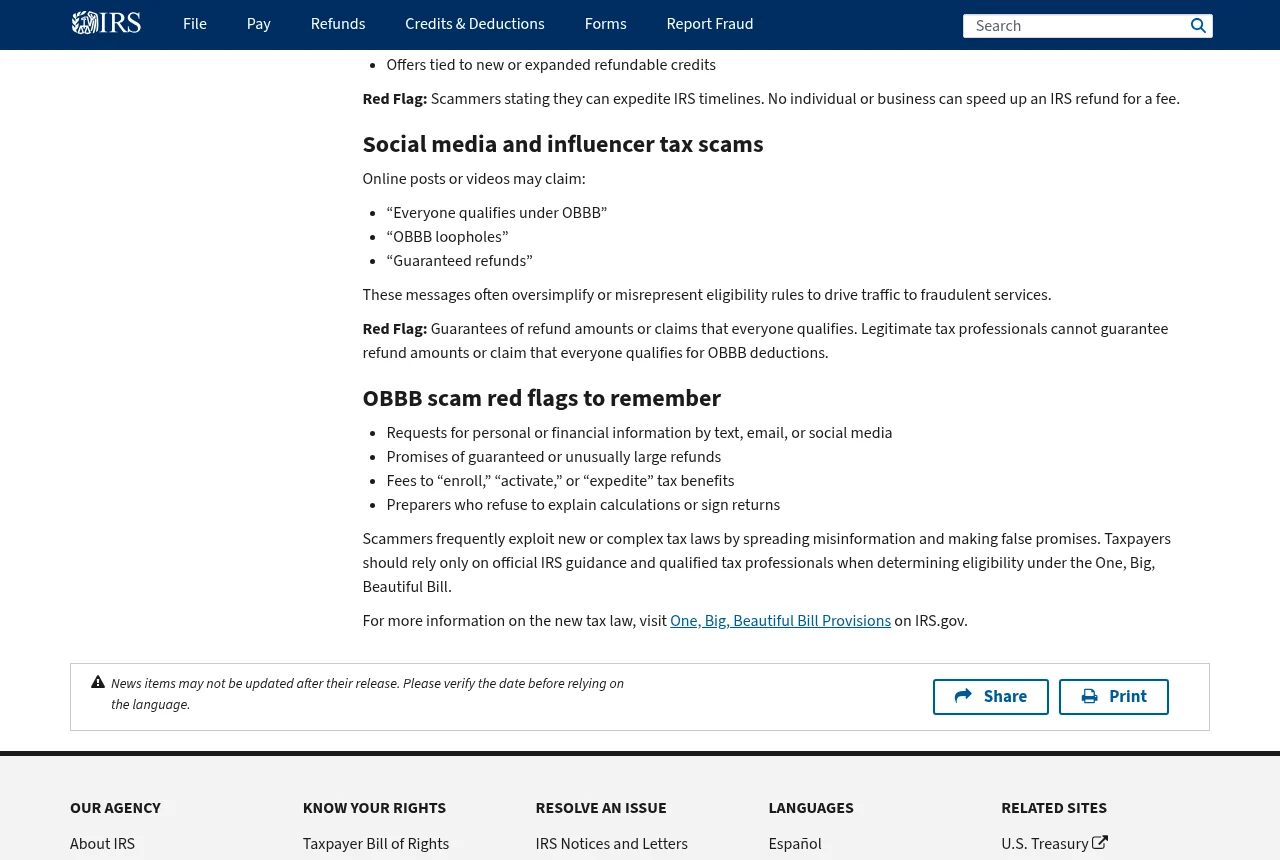
Task: Click bullet about fees to “enroll,” “activate”
Action: click(560, 481)
